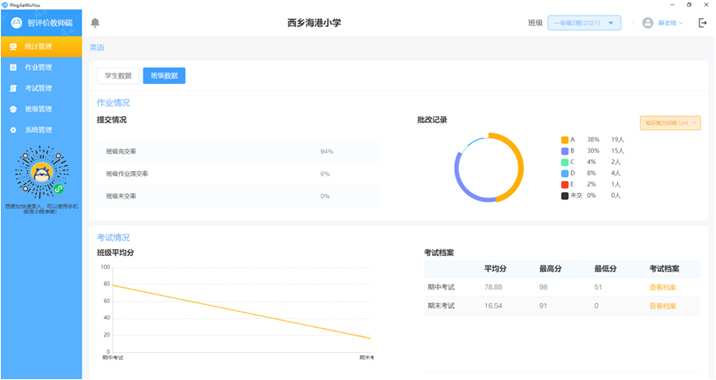Click the 平均分 column header
Viewport: 716px width, 380px height.
[495, 269]
